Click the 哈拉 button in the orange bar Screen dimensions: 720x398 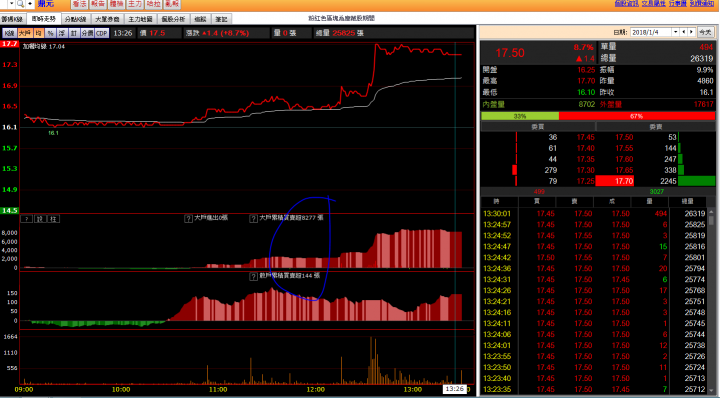coord(153,4)
